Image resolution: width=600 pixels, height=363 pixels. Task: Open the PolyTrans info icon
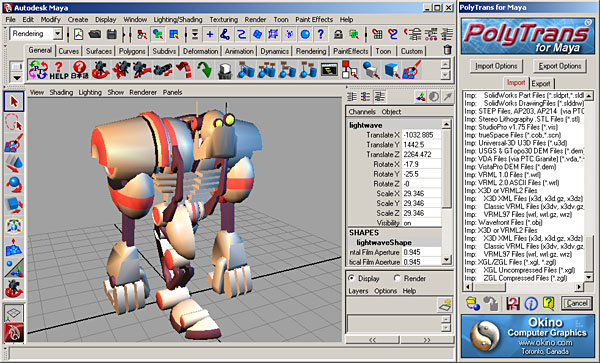point(531,304)
